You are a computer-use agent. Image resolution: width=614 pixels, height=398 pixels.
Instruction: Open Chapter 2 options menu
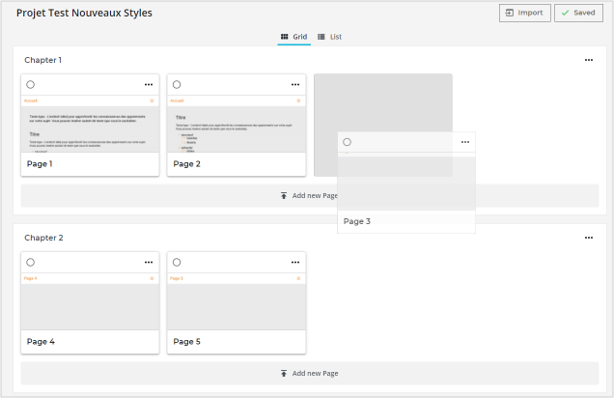coord(589,238)
